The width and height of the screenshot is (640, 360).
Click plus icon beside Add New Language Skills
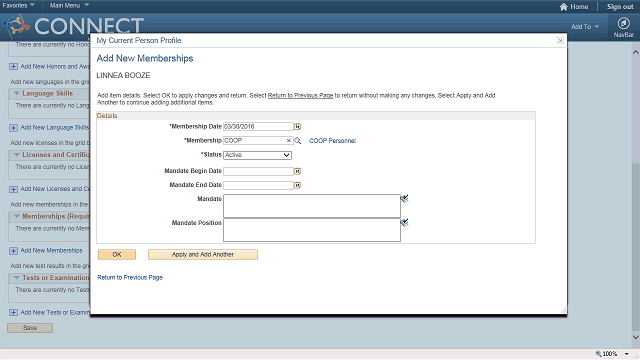pos(13,128)
